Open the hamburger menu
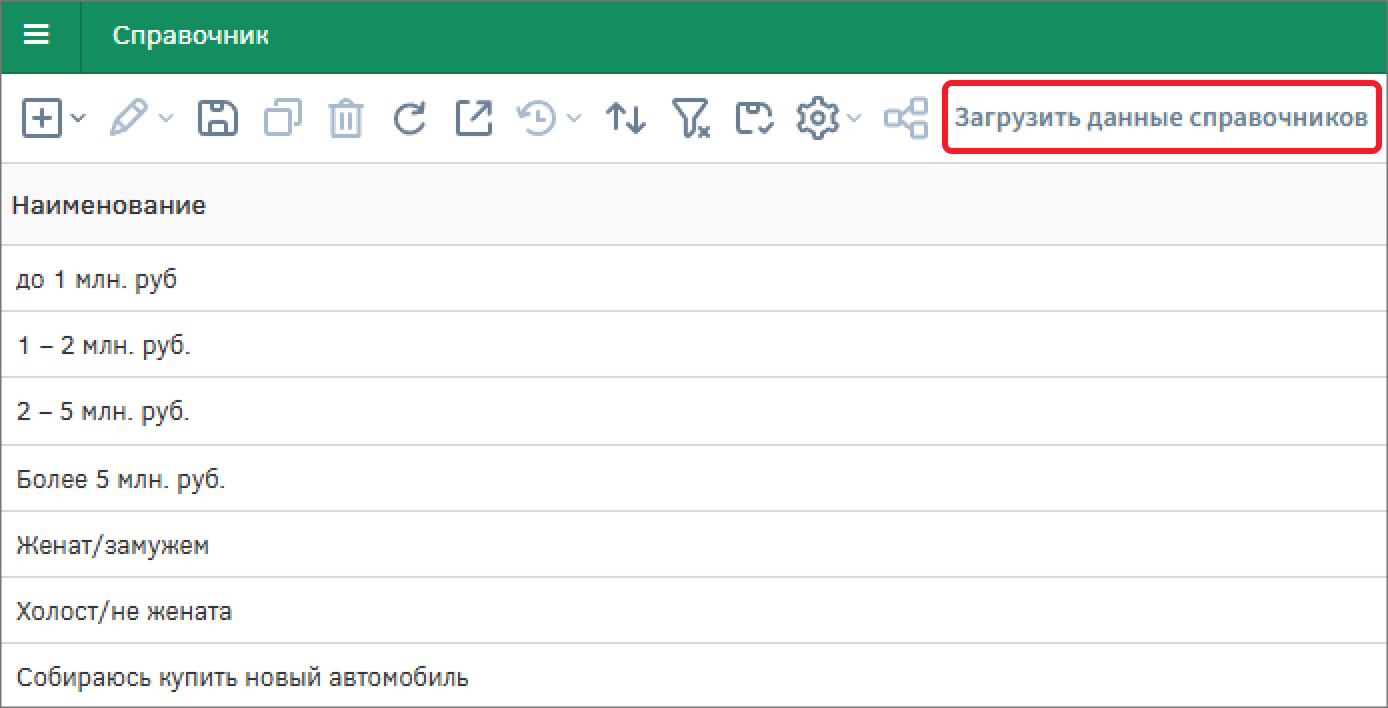The width and height of the screenshot is (1388, 708). (37, 36)
